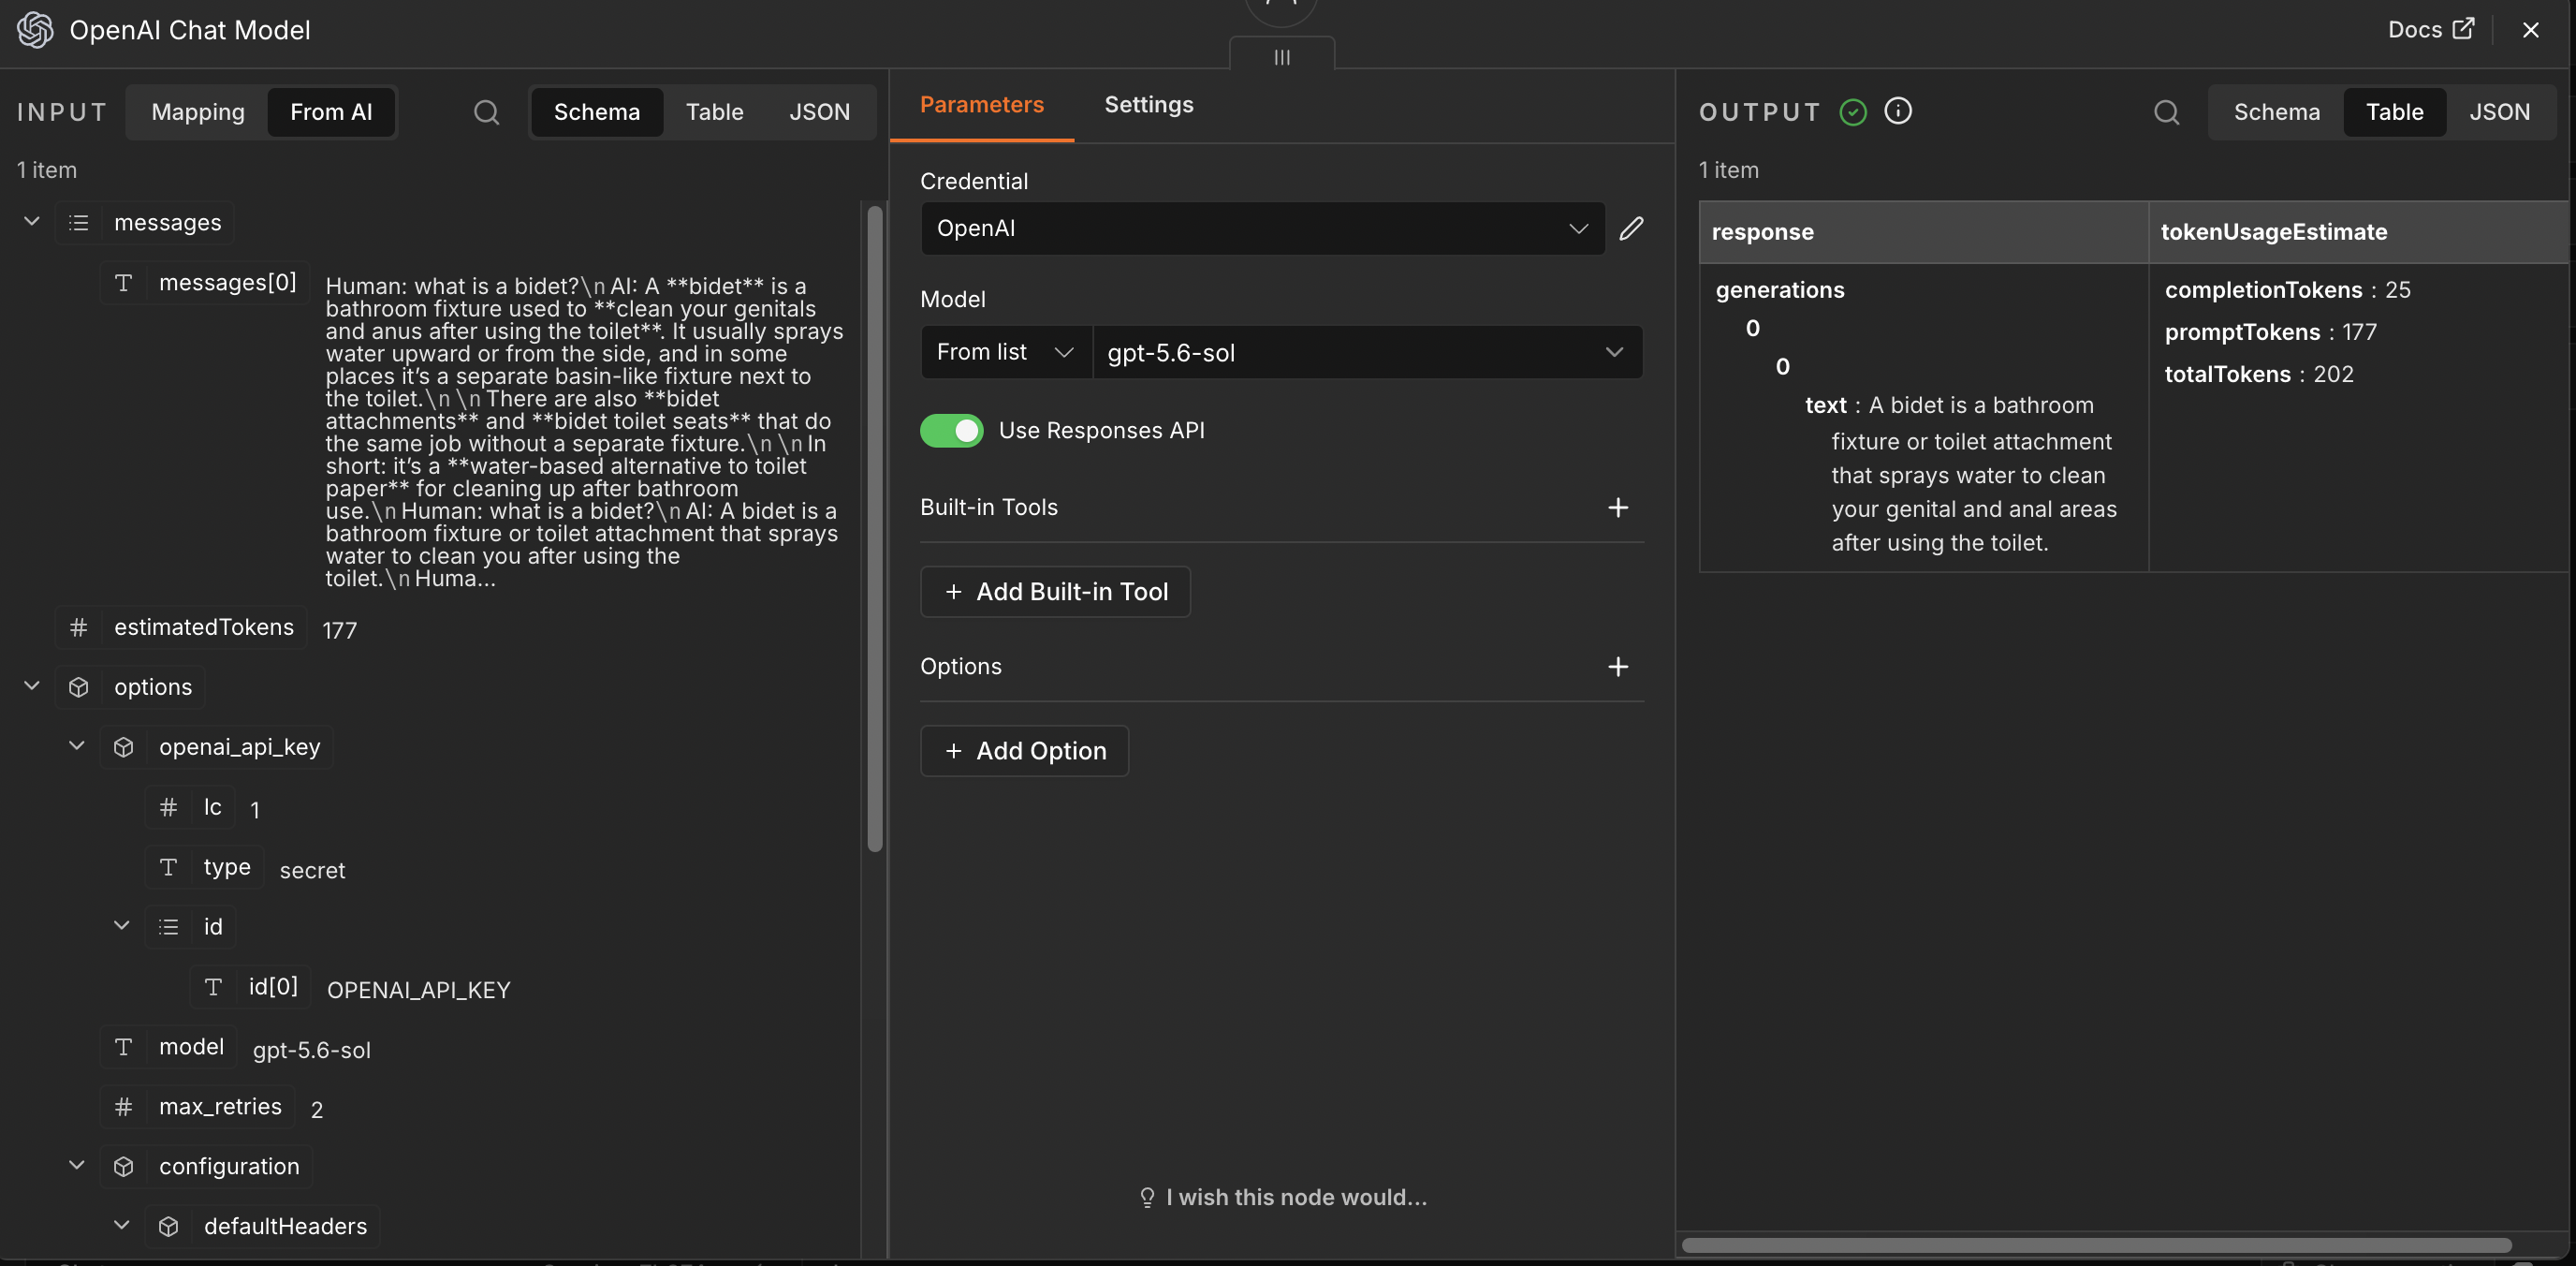Click the lc number type icon

[168, 807]
